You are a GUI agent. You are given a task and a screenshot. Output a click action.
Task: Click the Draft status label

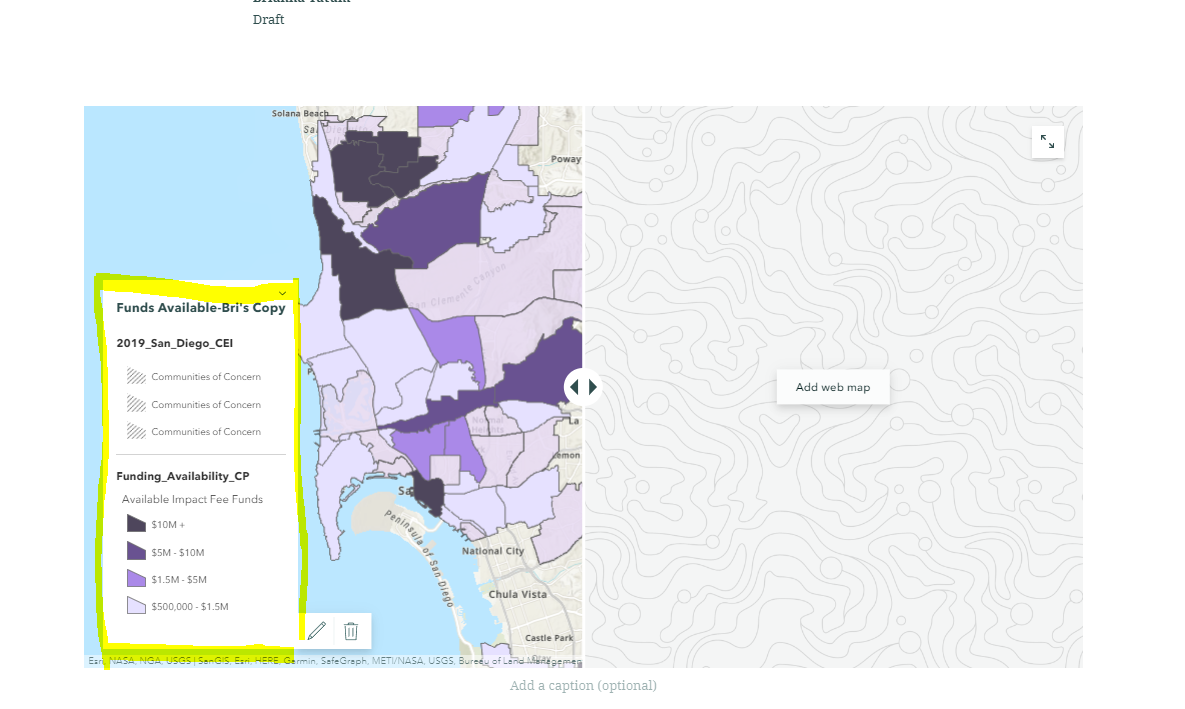click(x=268, y=19)
